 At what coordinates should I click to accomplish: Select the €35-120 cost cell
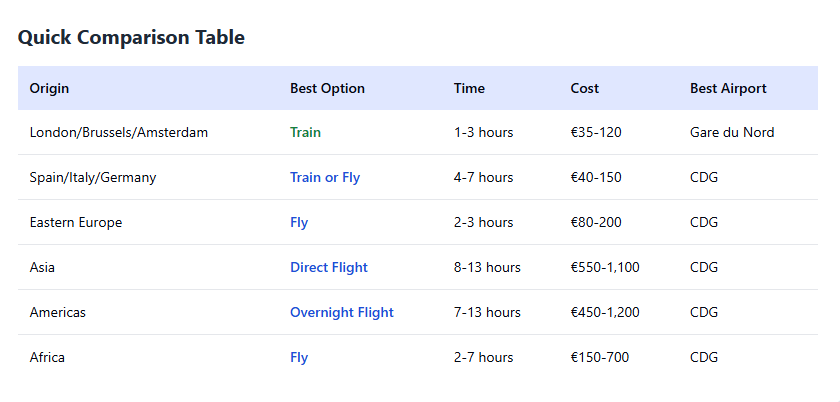(596, 132)
